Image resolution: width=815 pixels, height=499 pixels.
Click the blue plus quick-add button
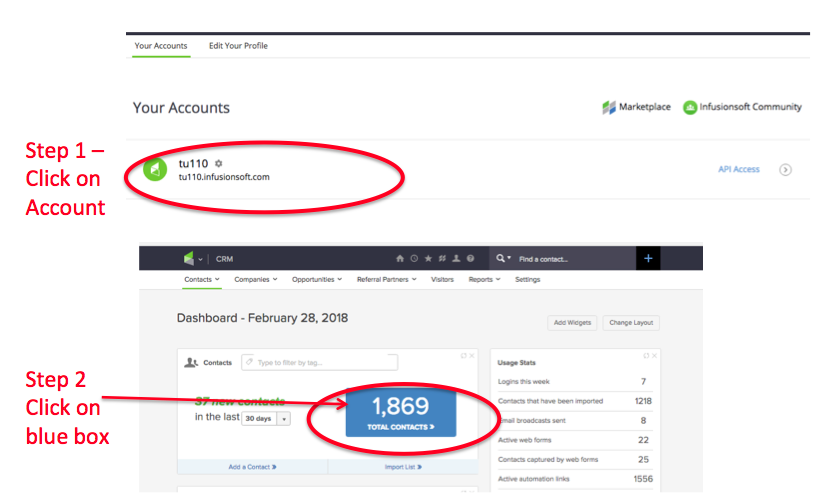coord(648,258)
